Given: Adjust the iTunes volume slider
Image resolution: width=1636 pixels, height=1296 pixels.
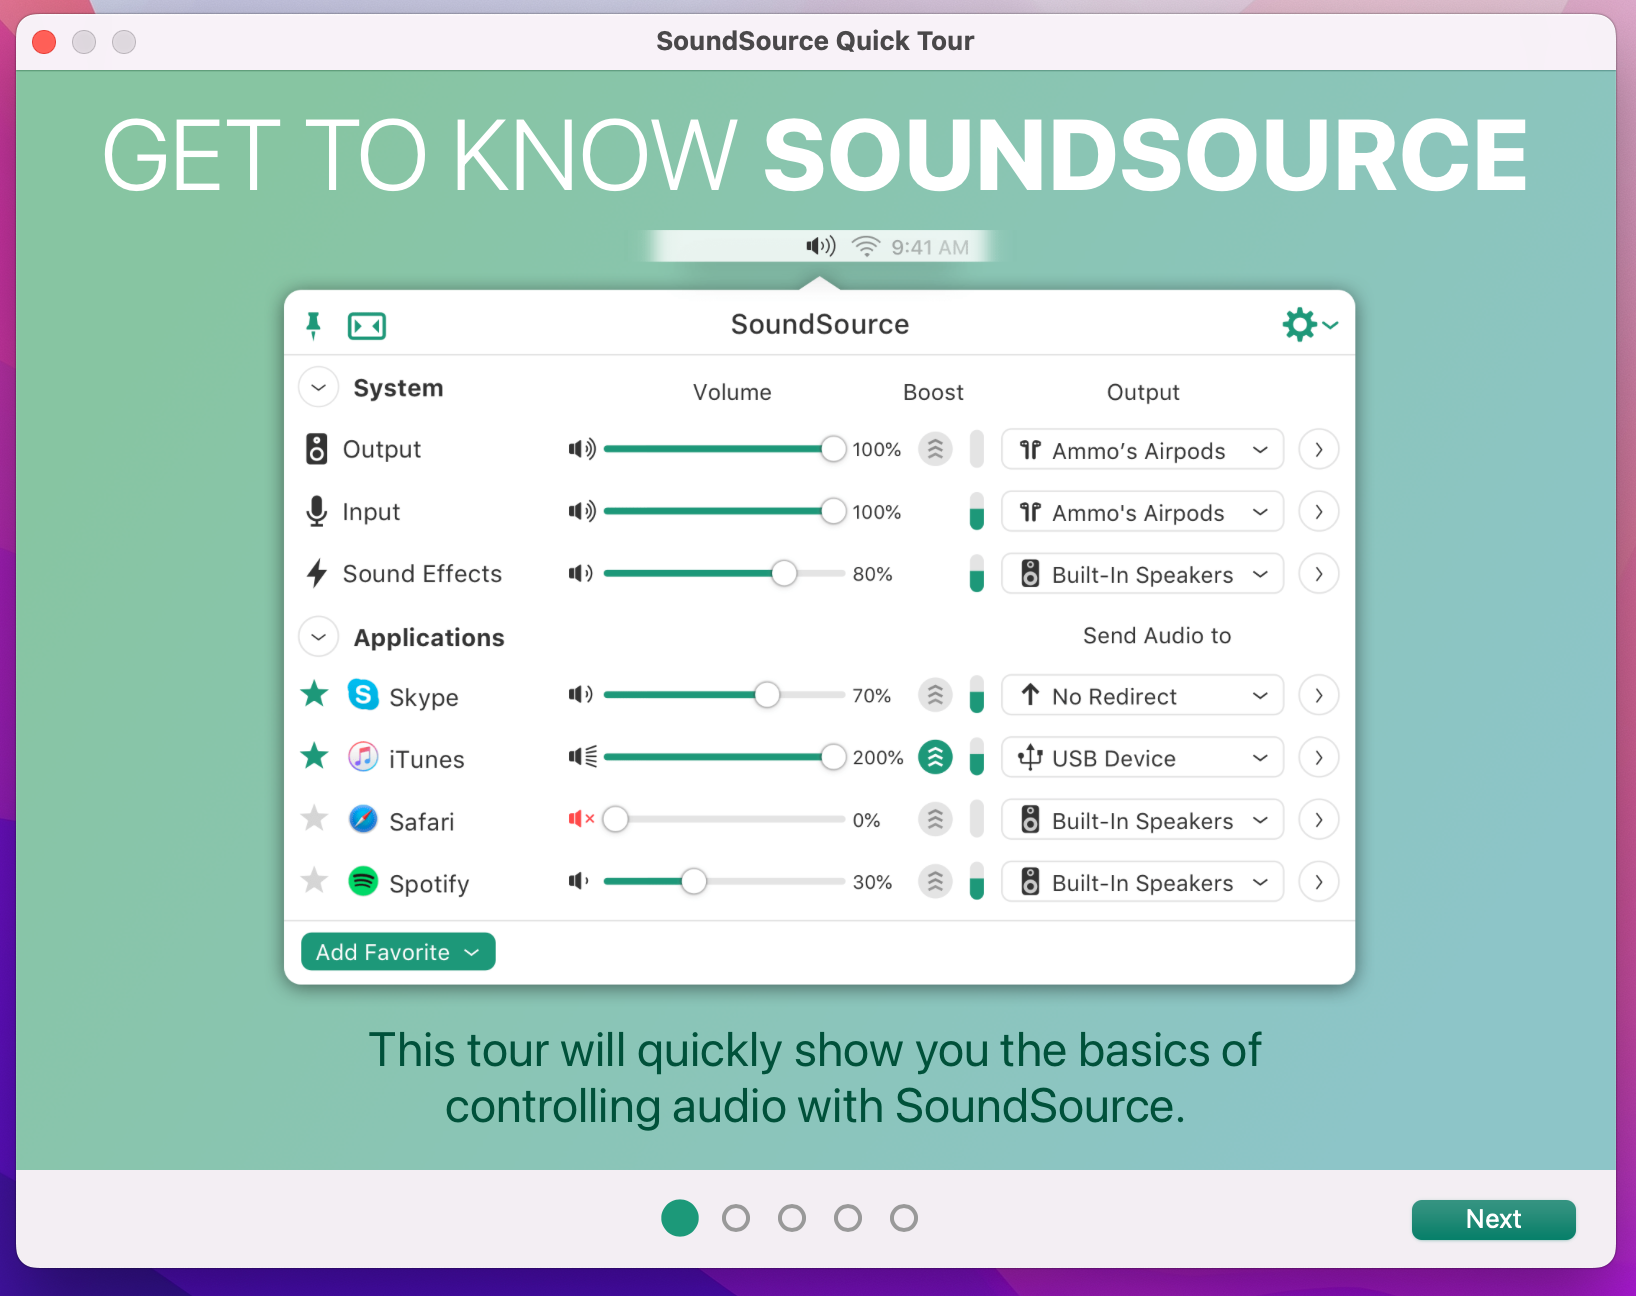Looking at the screenshot, I should [x=725, y=757].
